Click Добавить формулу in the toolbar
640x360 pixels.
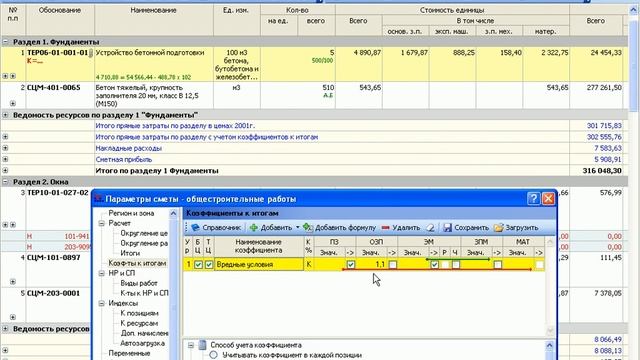(340, 227)
